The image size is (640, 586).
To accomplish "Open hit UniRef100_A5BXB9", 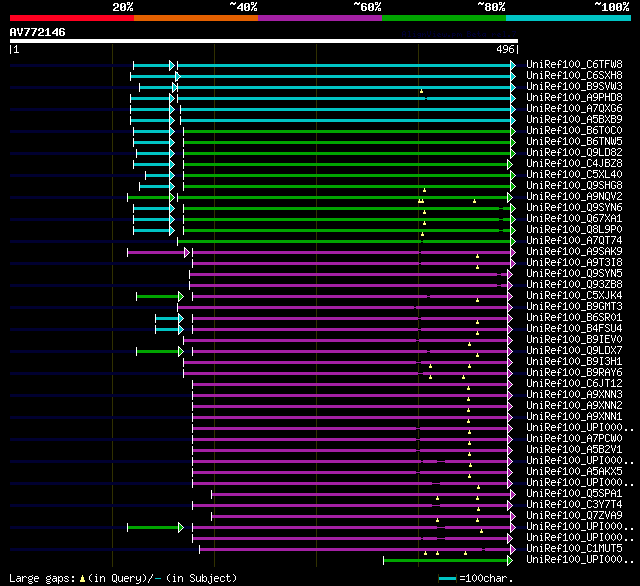I will [574, 120].
